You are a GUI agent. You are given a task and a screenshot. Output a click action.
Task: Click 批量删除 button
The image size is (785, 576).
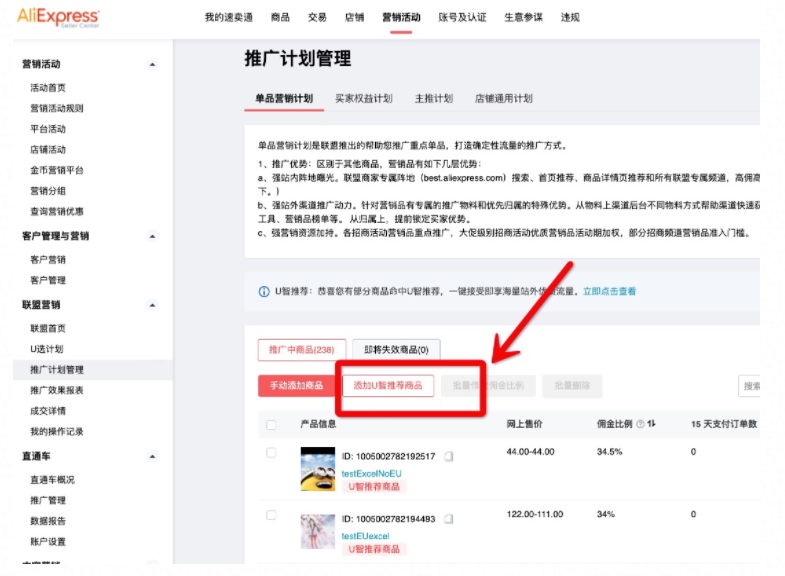point(572,386)
